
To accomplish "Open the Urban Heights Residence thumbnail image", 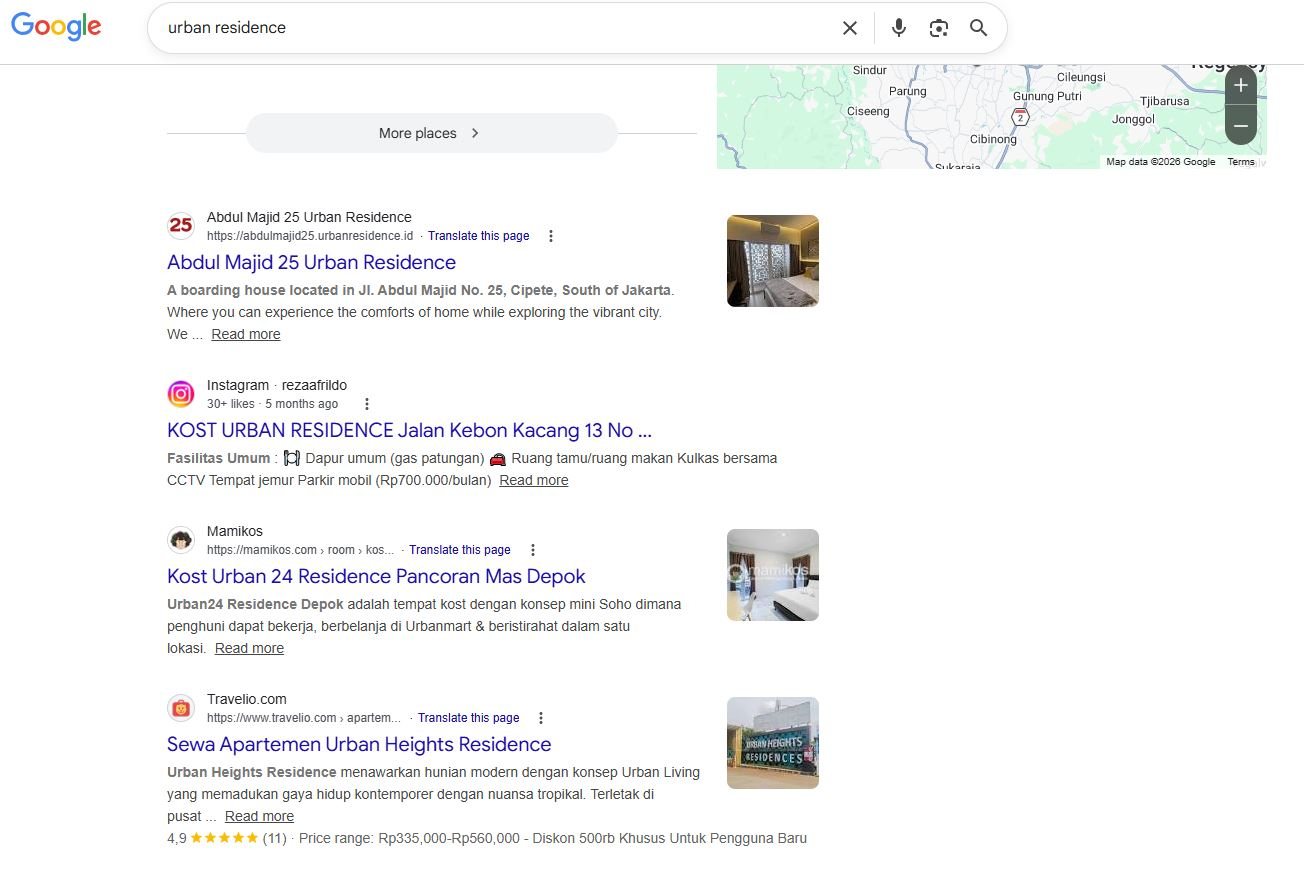I will [x=772, y=742].
